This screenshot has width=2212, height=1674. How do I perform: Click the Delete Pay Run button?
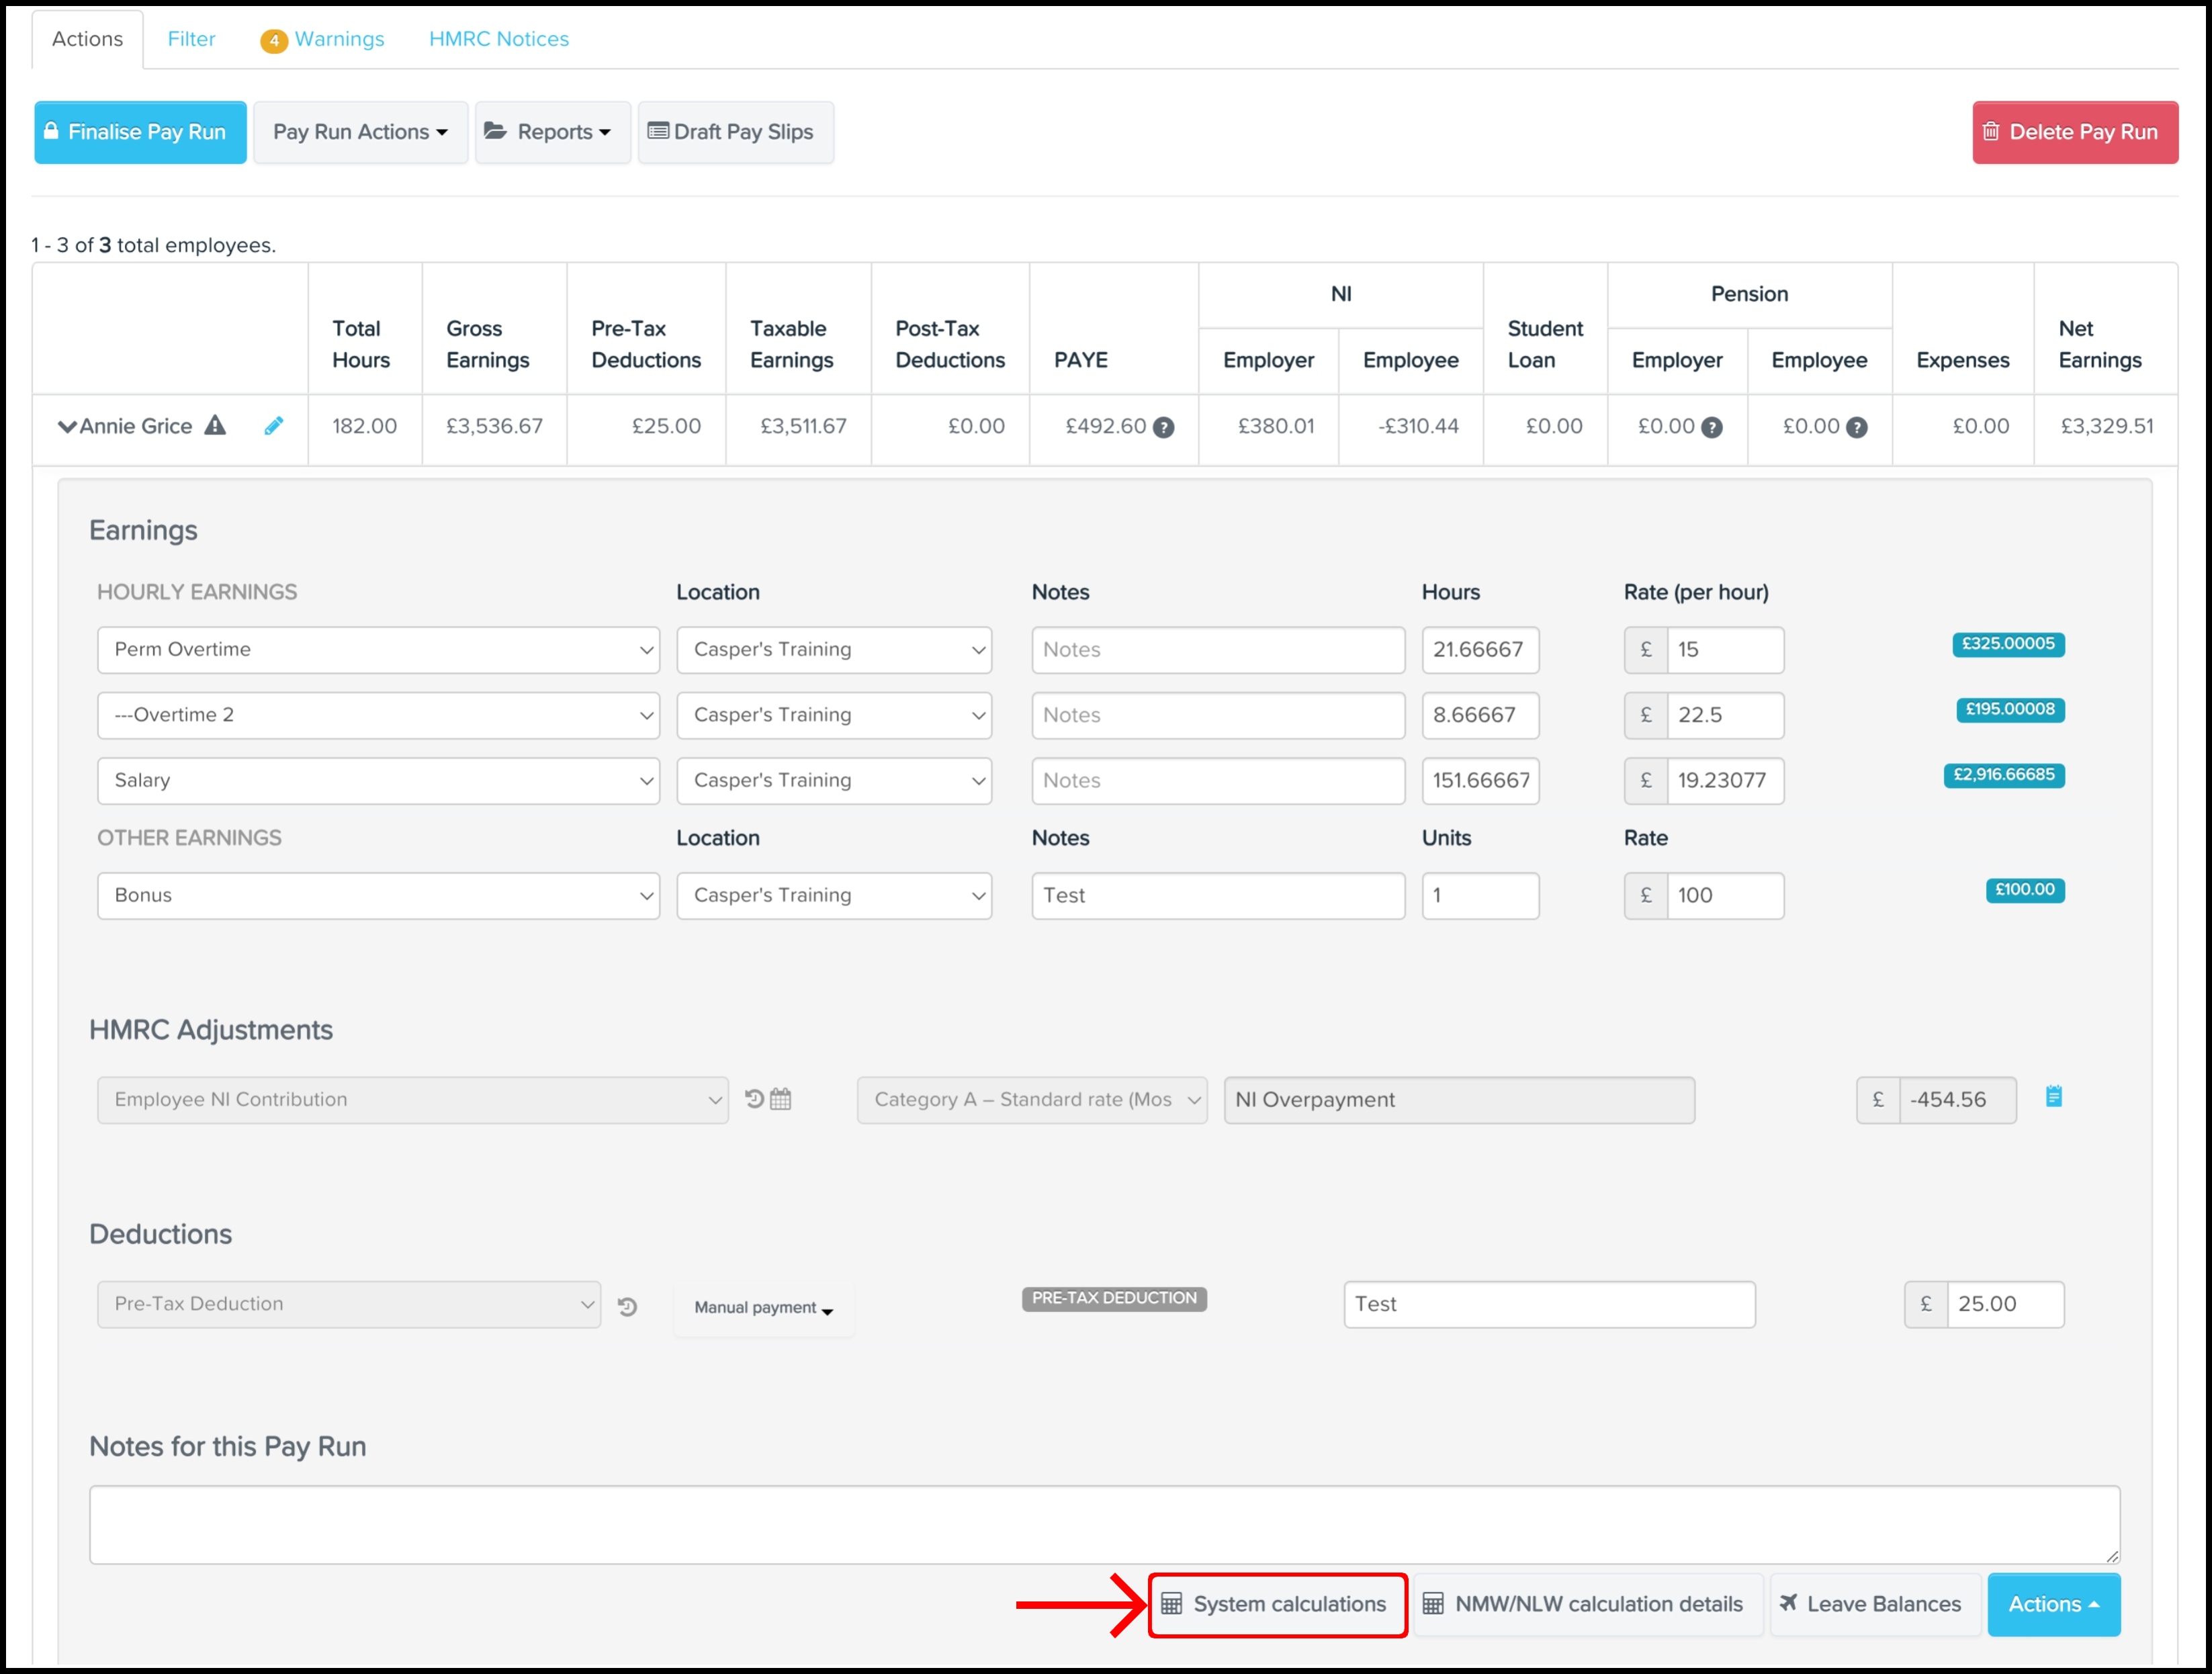click(2074, 131)
